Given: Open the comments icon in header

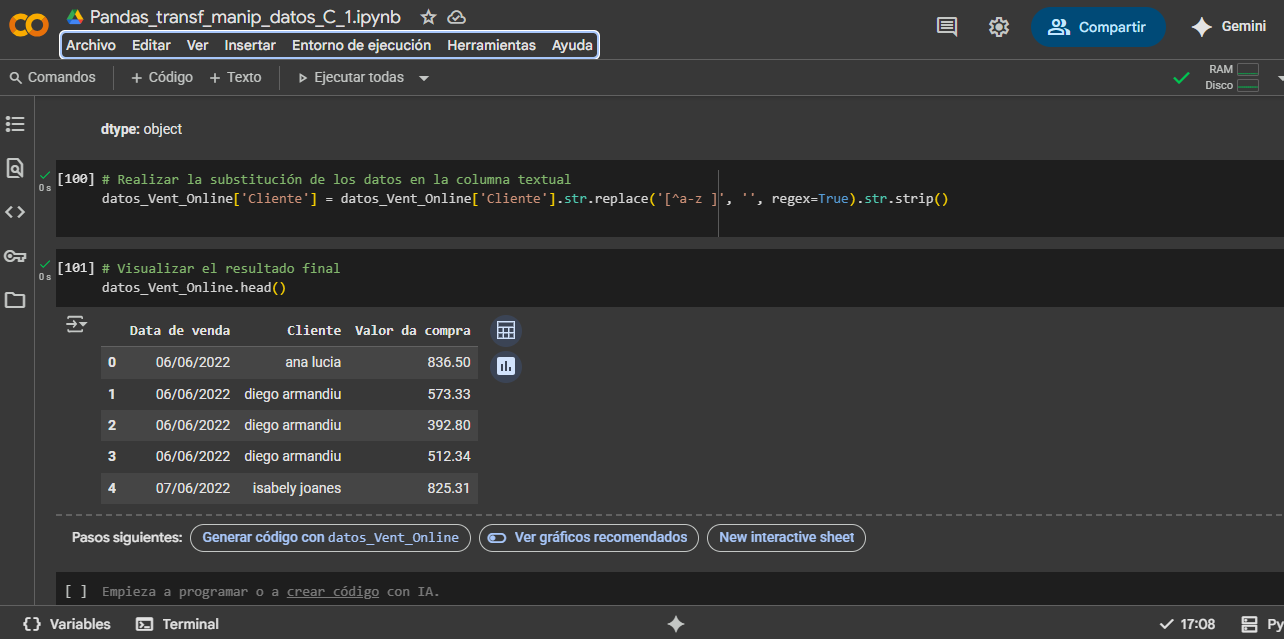Looking at the screenshot, I should click(947, 27).
